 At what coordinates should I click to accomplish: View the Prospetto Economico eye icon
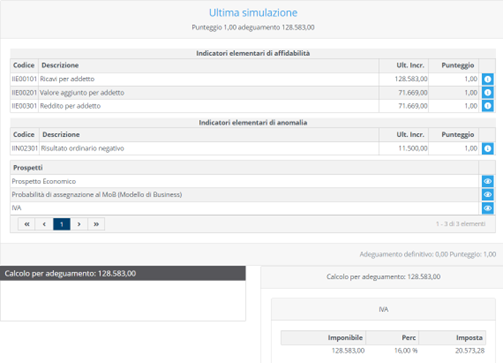[487, 181]
